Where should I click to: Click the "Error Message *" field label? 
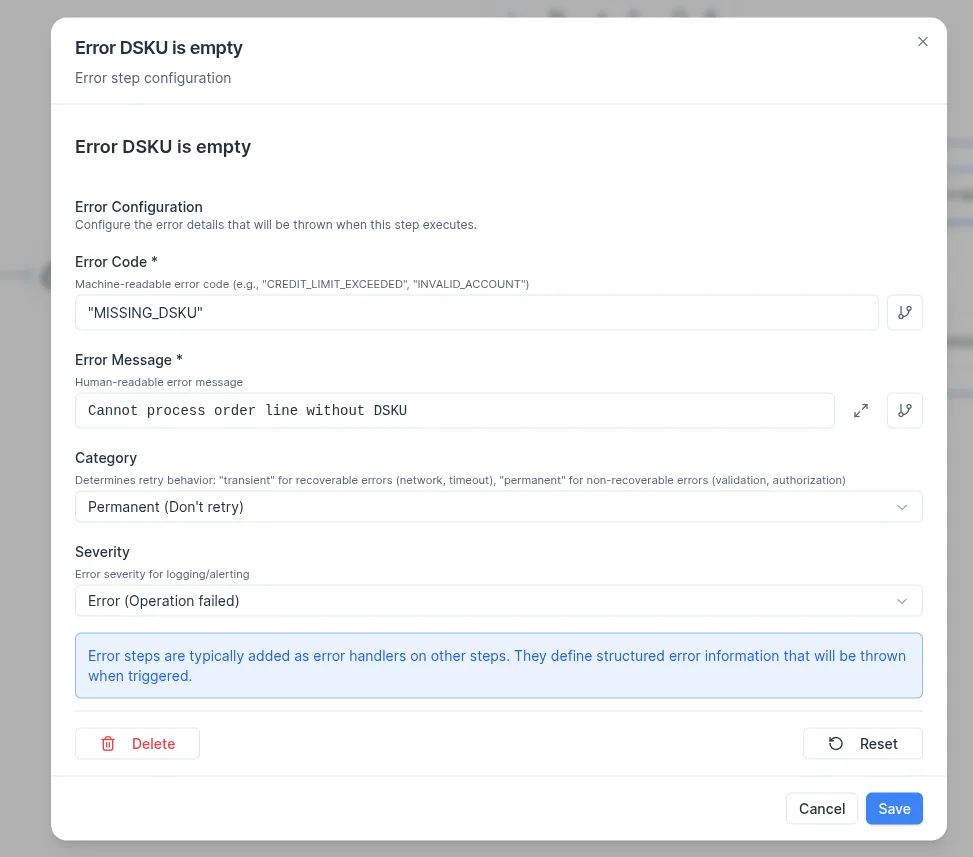[128, 360]
